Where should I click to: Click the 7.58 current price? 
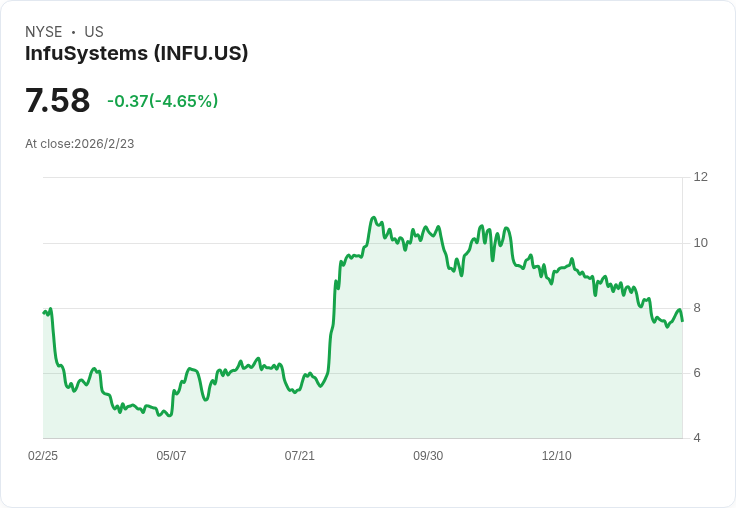point(57,101)
